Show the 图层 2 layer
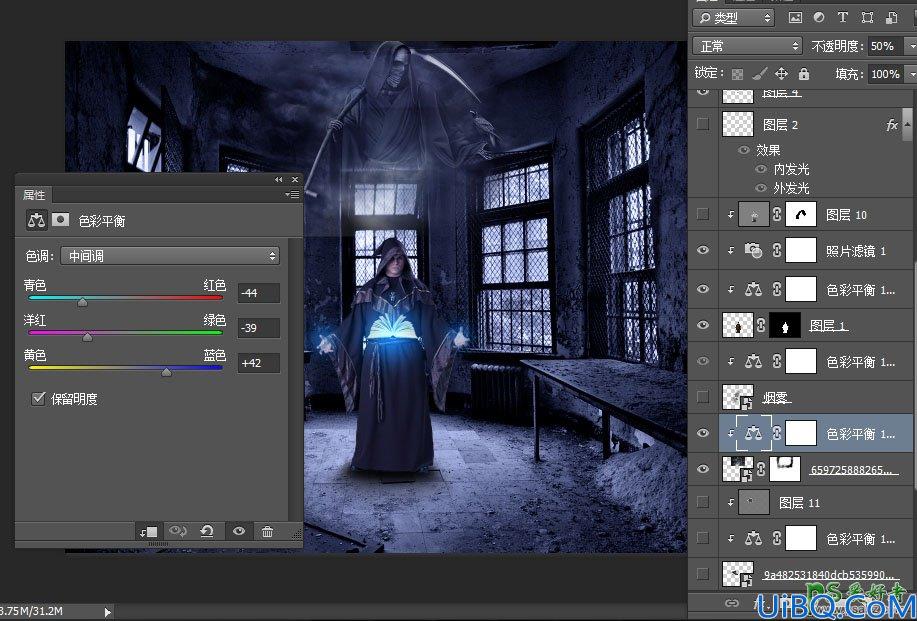The height and width of the screenshot is (621, 917). point(703,124)
